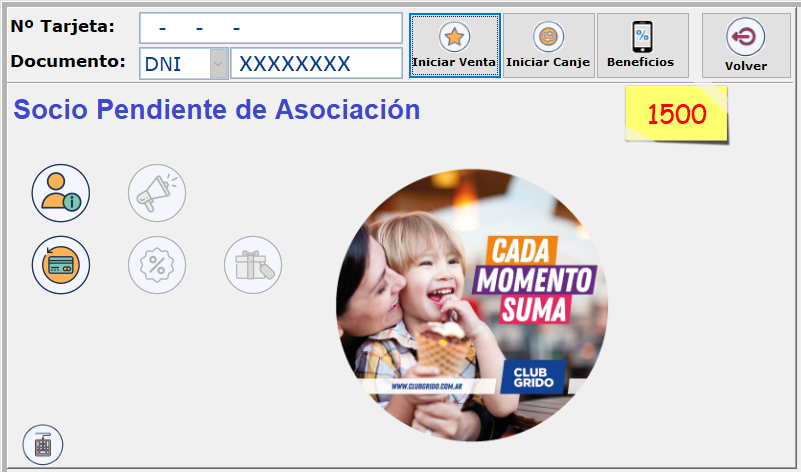This screenshot has height=472, width=801.
Task: Open the percent discount badge icon
Action: [157, 265]
